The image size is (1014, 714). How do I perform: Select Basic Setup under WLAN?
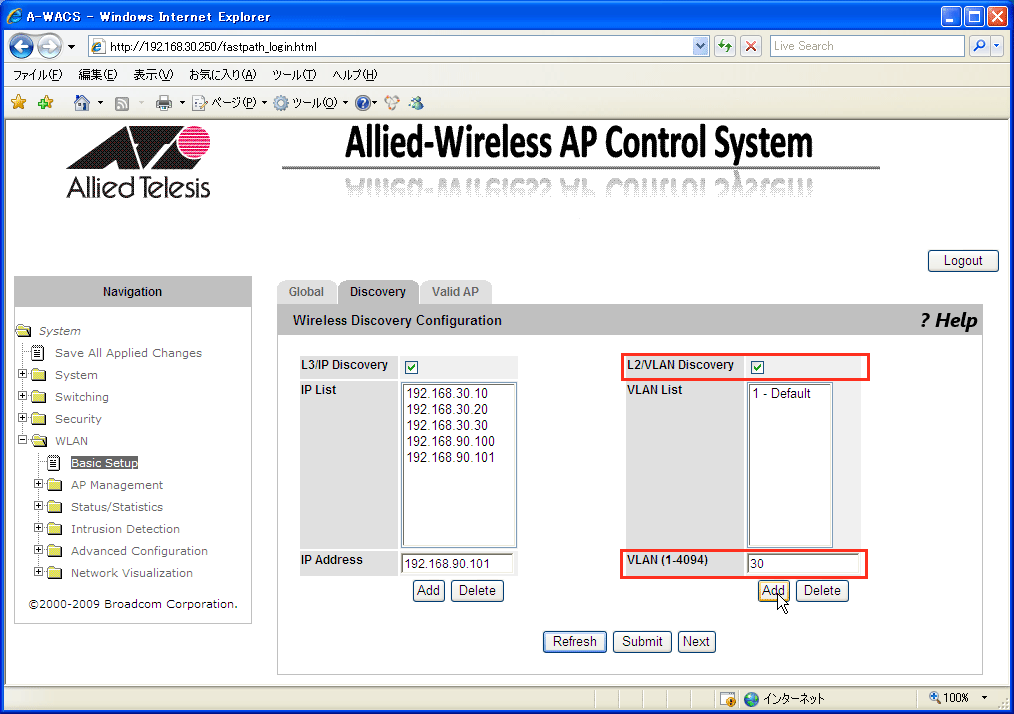[x=104, y=463]
